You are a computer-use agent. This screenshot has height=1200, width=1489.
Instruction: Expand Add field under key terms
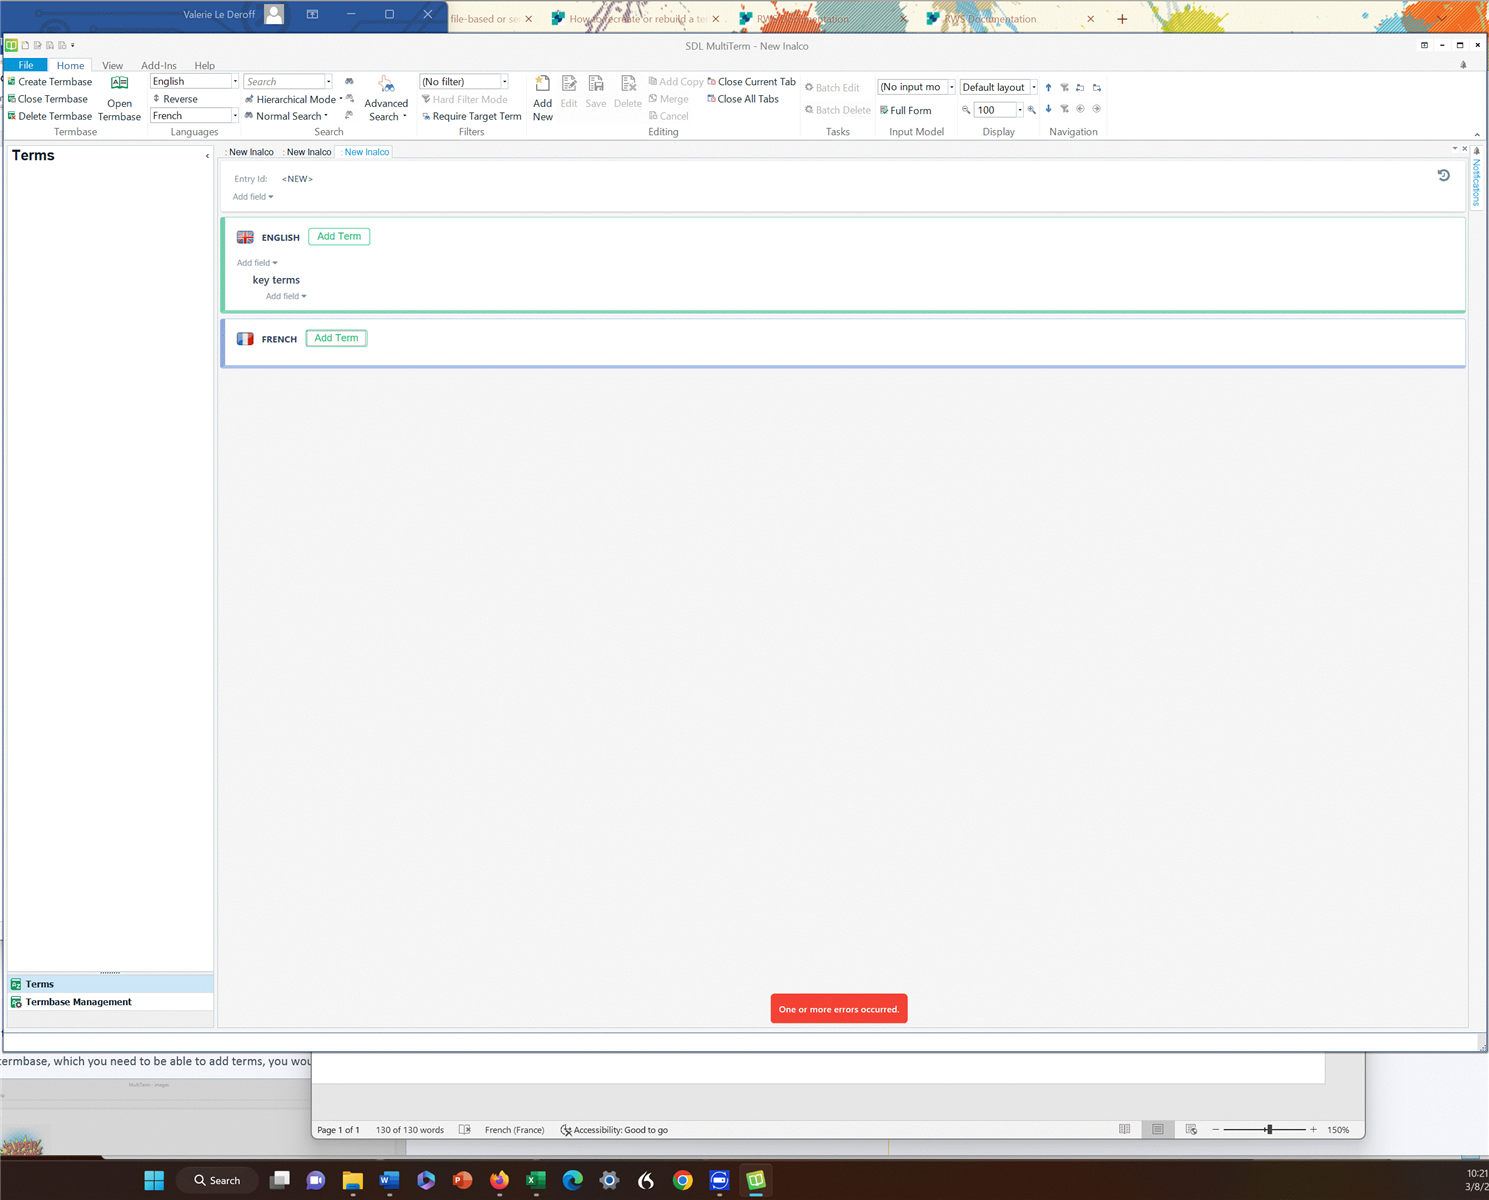pyautogui.click(x=286, y=296)
